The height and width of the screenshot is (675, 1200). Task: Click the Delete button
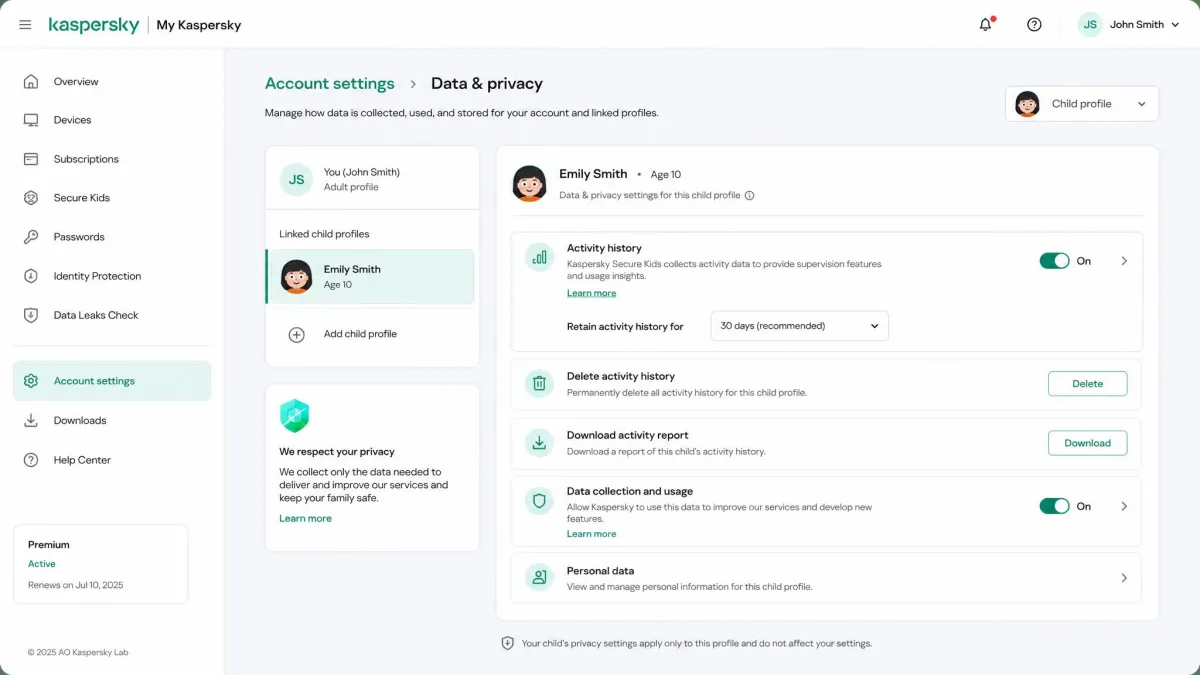click(x=1087, y=384)
